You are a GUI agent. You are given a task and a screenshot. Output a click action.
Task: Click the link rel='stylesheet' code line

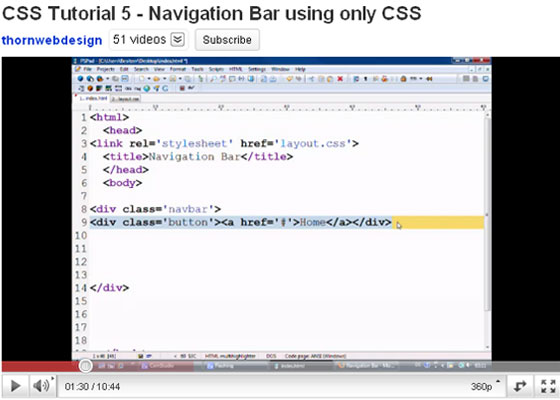[x=224, y=144]
